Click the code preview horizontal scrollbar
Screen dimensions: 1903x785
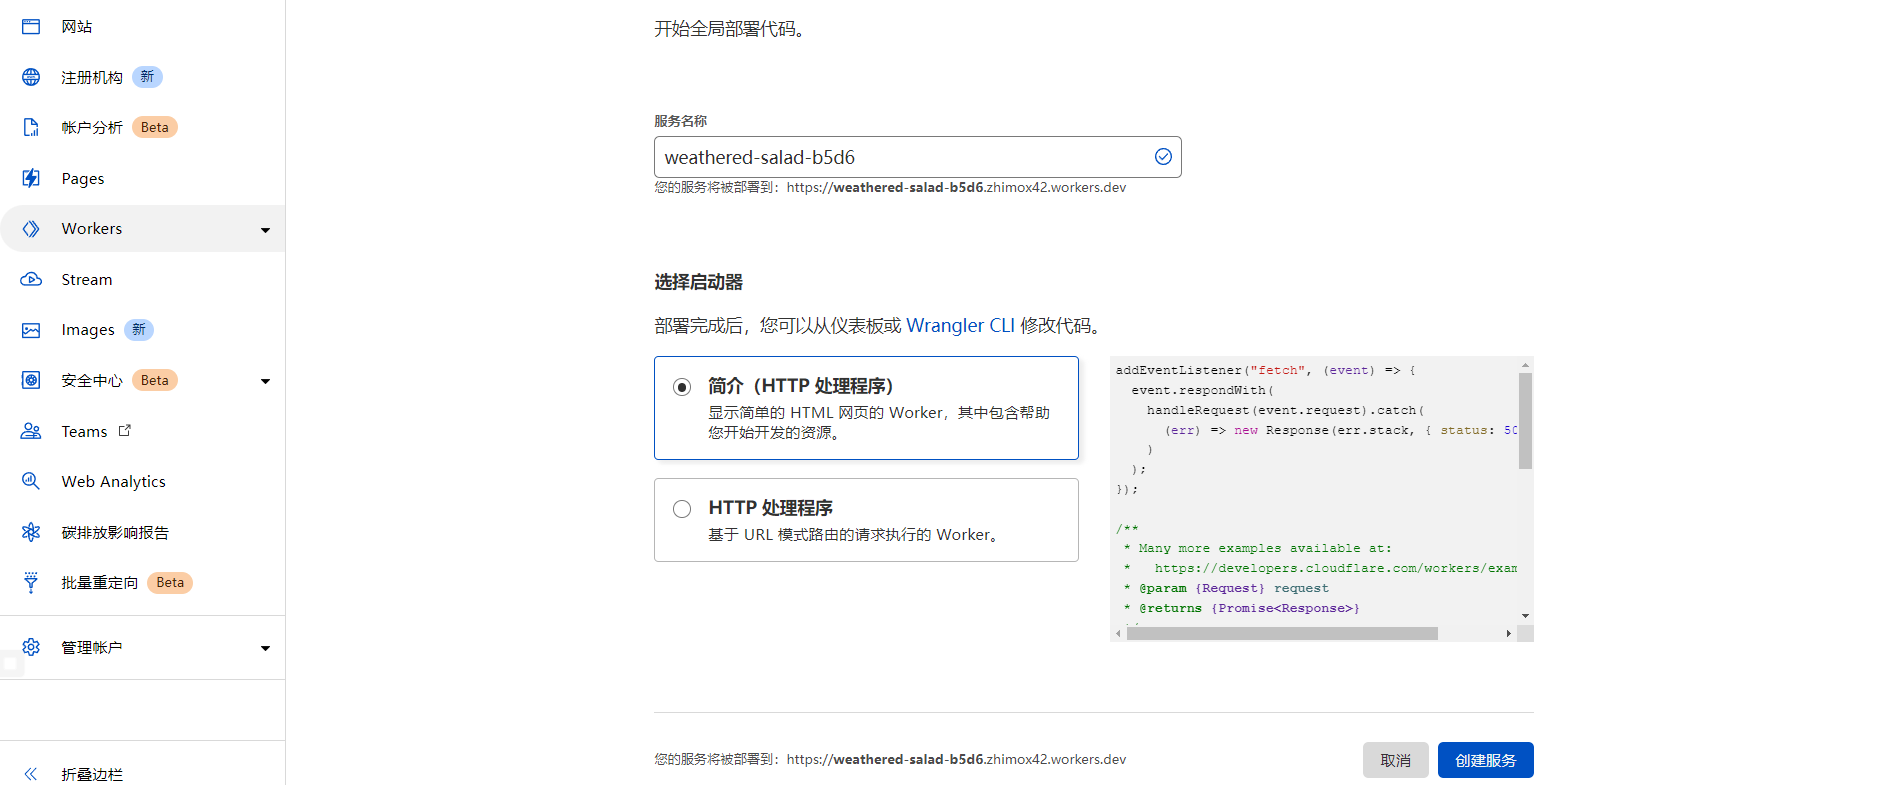(x=1281, y=634)
